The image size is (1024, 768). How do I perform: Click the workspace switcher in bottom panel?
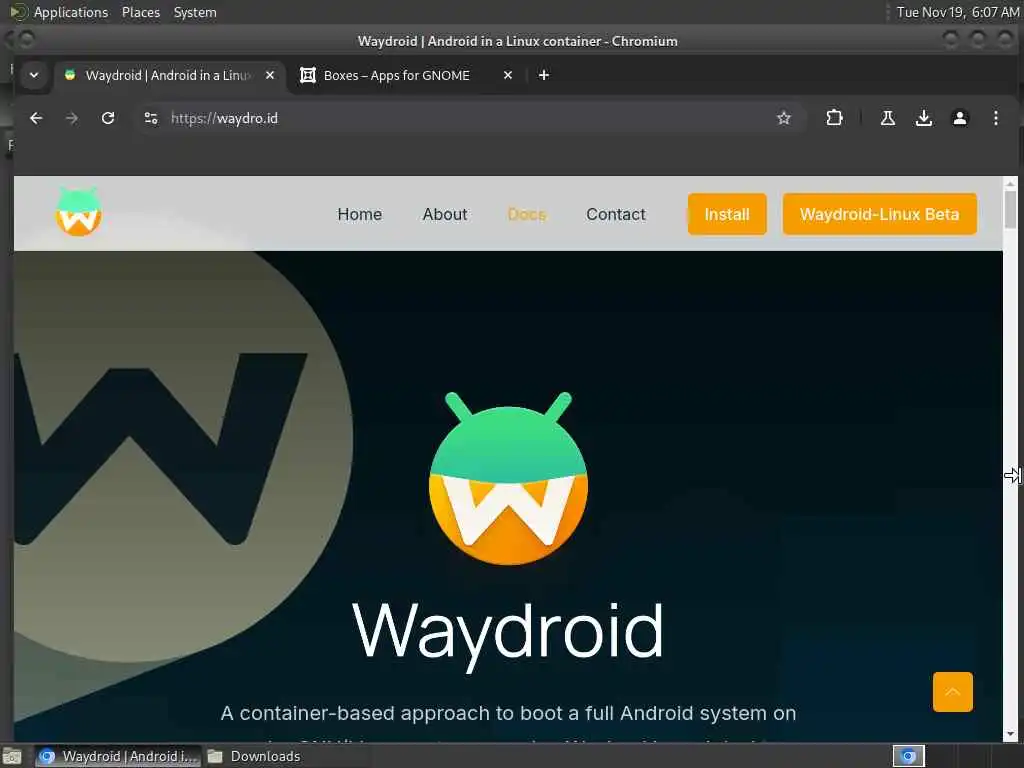click(x=908, y=756)
